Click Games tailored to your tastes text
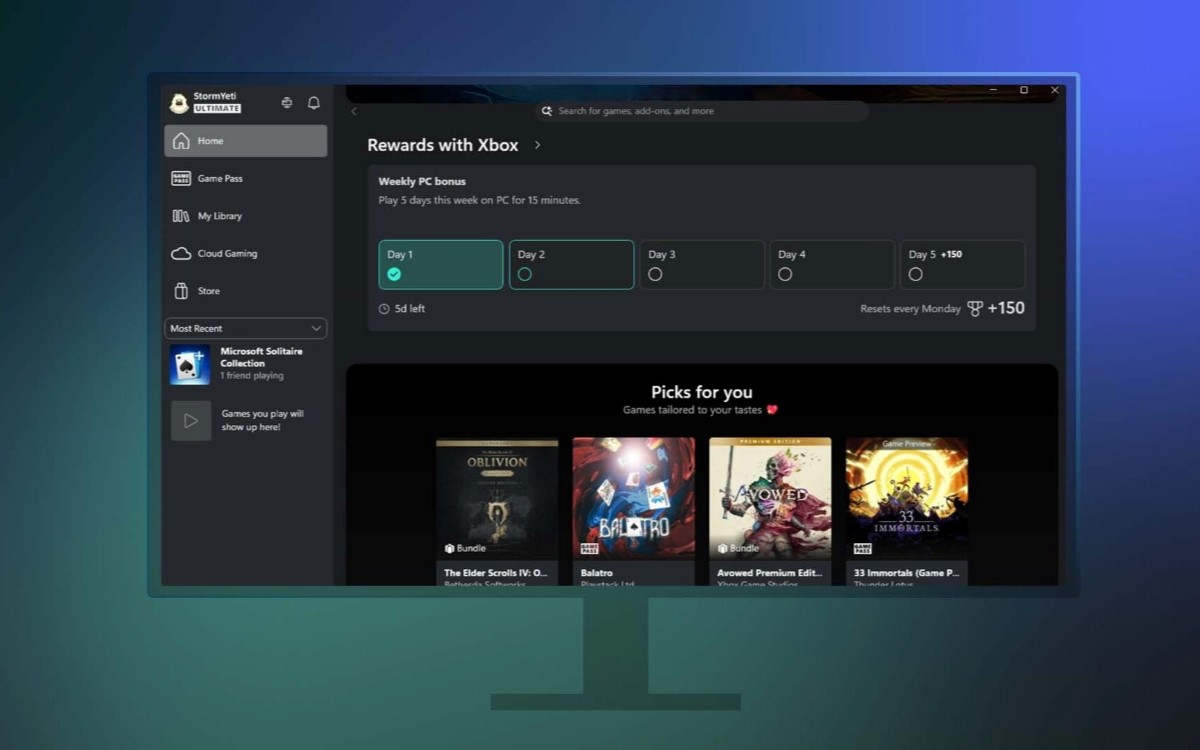 pos(692,410)
